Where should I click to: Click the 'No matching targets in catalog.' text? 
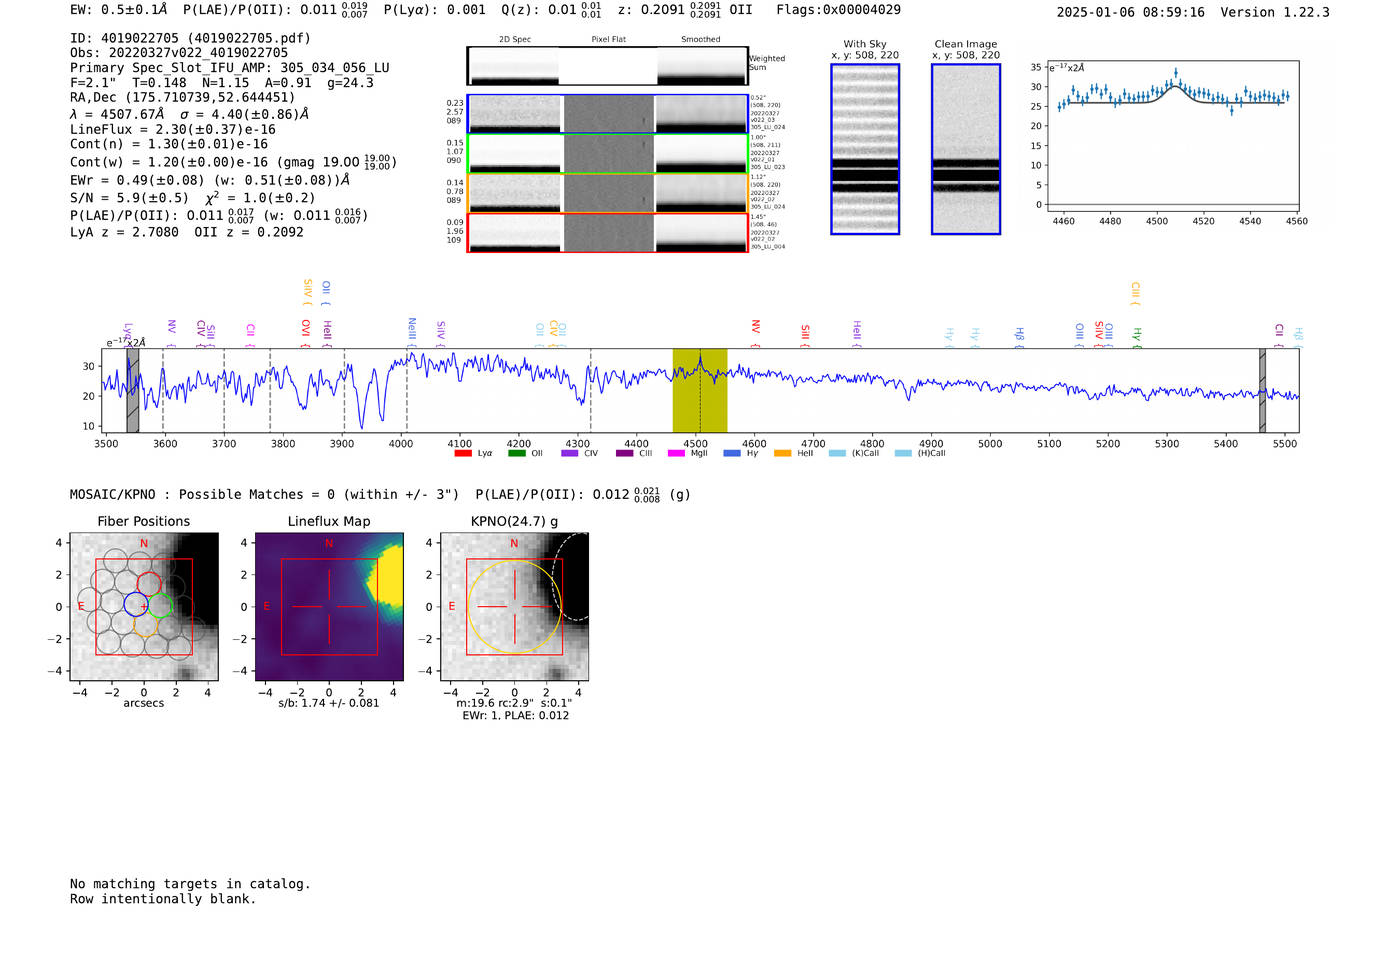pyautogui.click(x=190, y=884)
